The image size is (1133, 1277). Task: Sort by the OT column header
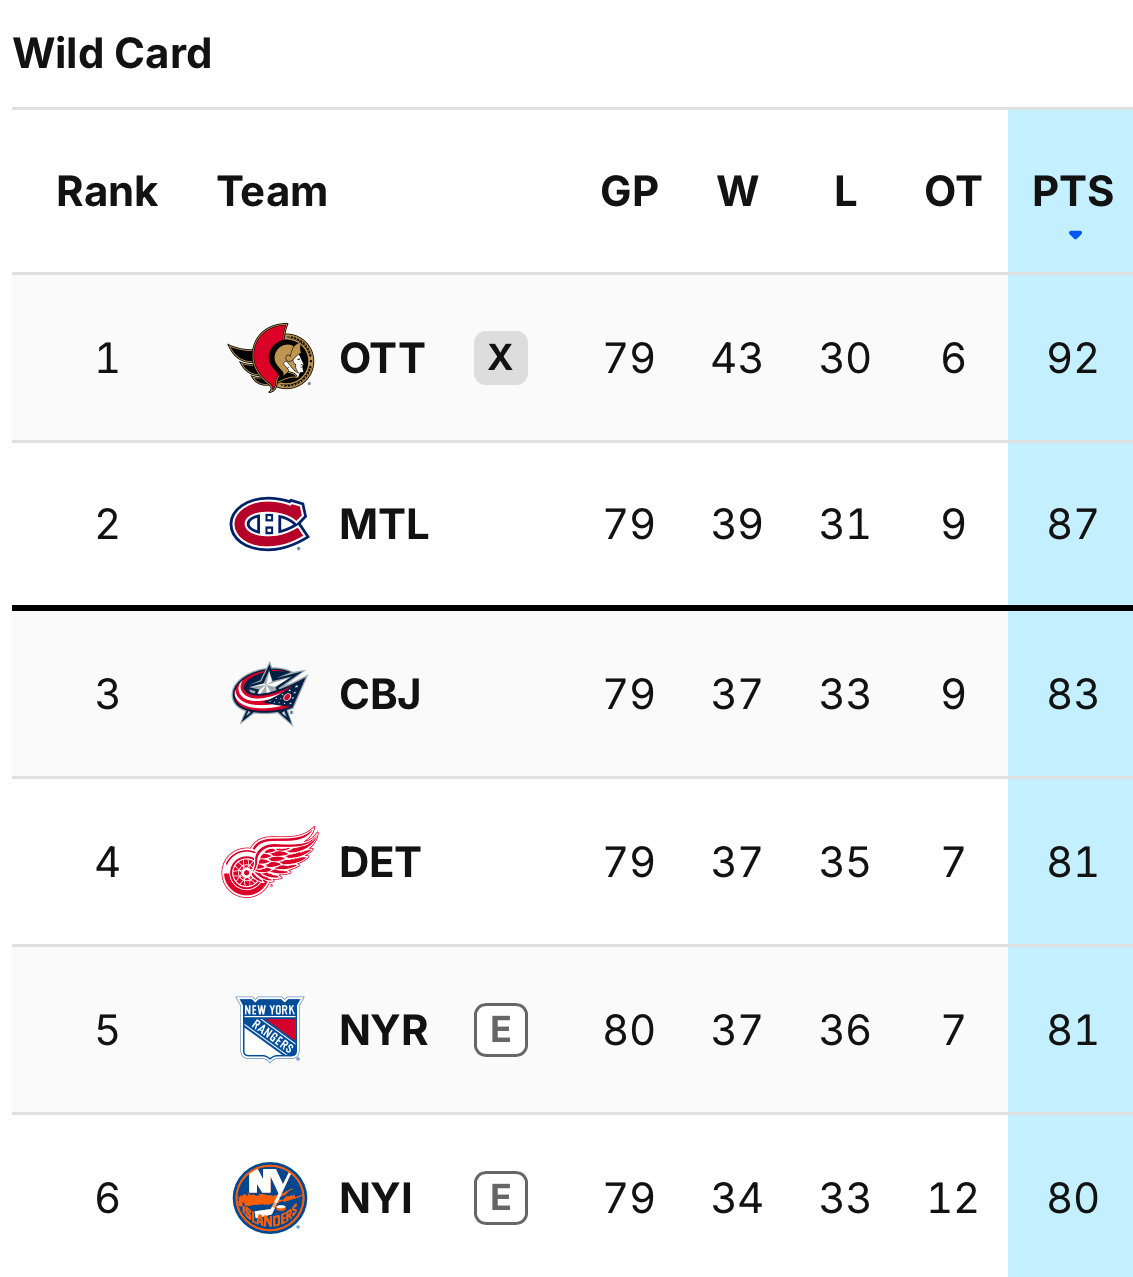point(953,191)
